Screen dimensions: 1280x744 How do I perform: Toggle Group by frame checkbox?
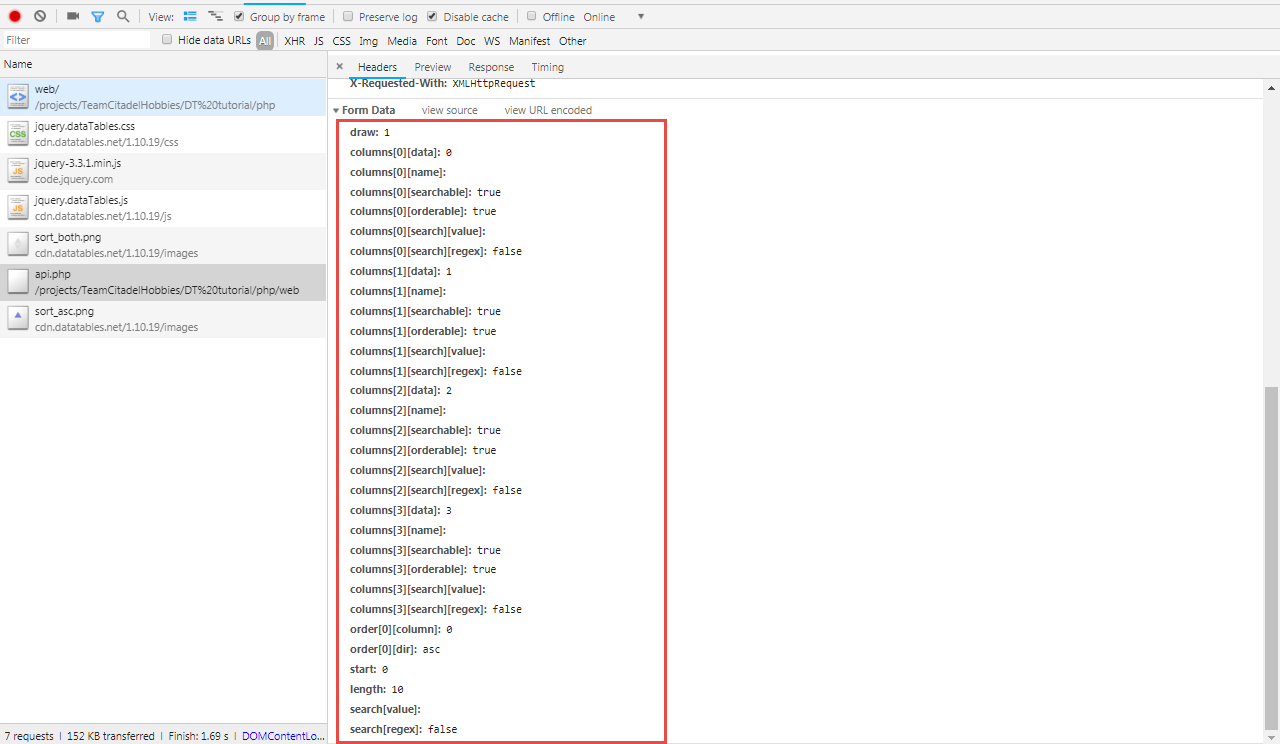point(239,16)
